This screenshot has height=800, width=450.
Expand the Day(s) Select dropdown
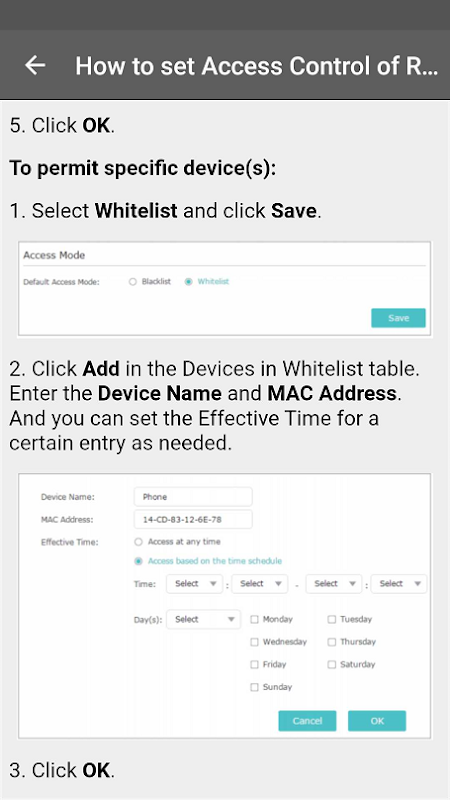coord(204,619)
